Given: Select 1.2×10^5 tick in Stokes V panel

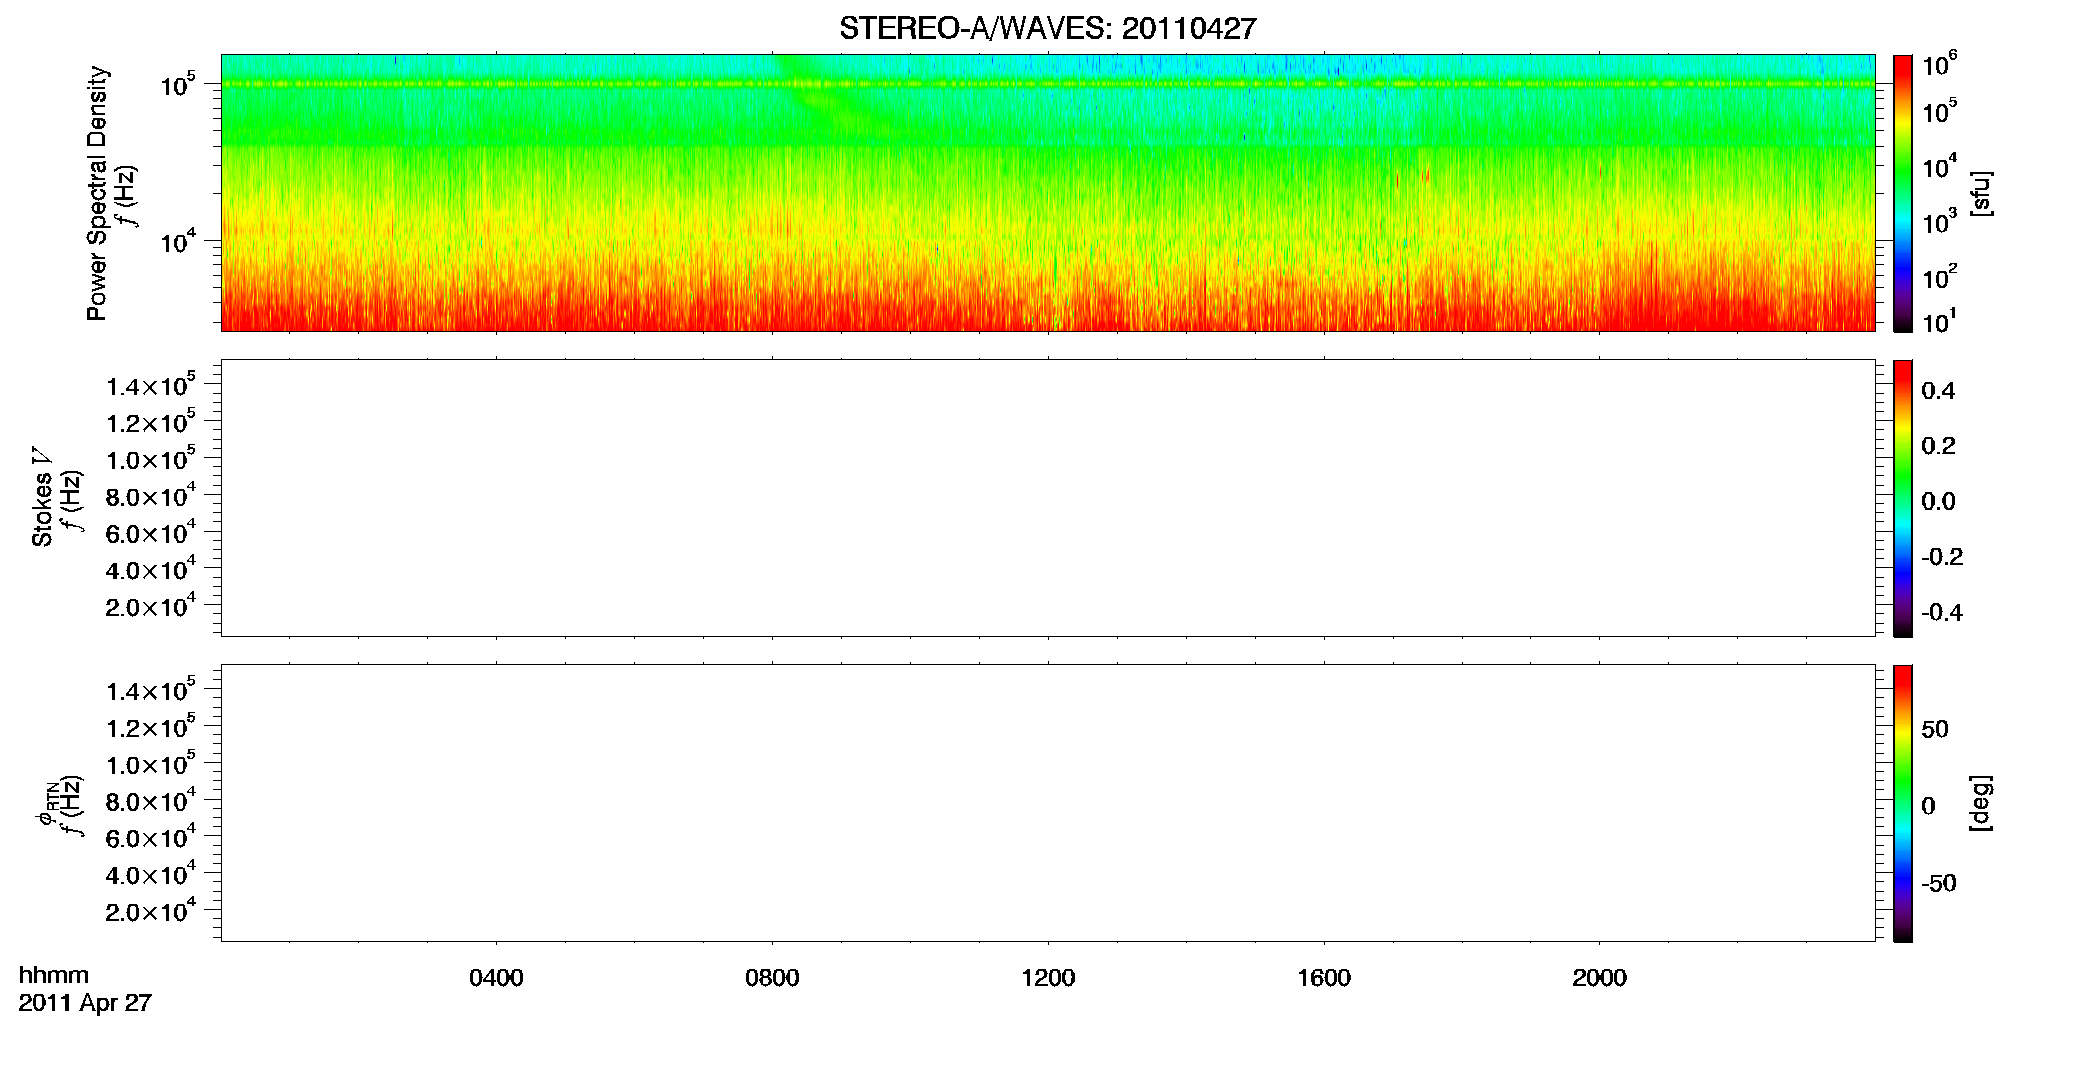Looking at the screenshot, I should coord(150,421).
